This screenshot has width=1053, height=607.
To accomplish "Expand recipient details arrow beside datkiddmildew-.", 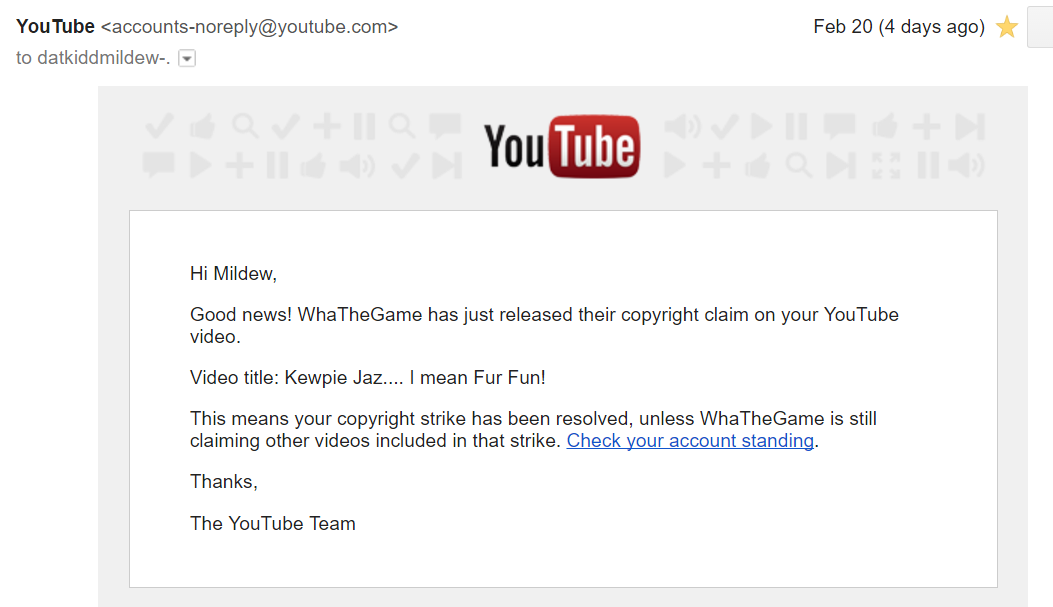I will pyautogui.click(x=187, y=58).
